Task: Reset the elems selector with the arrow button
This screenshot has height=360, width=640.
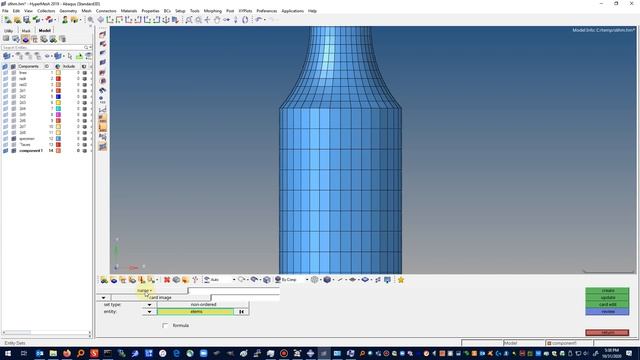Action: pyautogui.click(x=241, y=312)
